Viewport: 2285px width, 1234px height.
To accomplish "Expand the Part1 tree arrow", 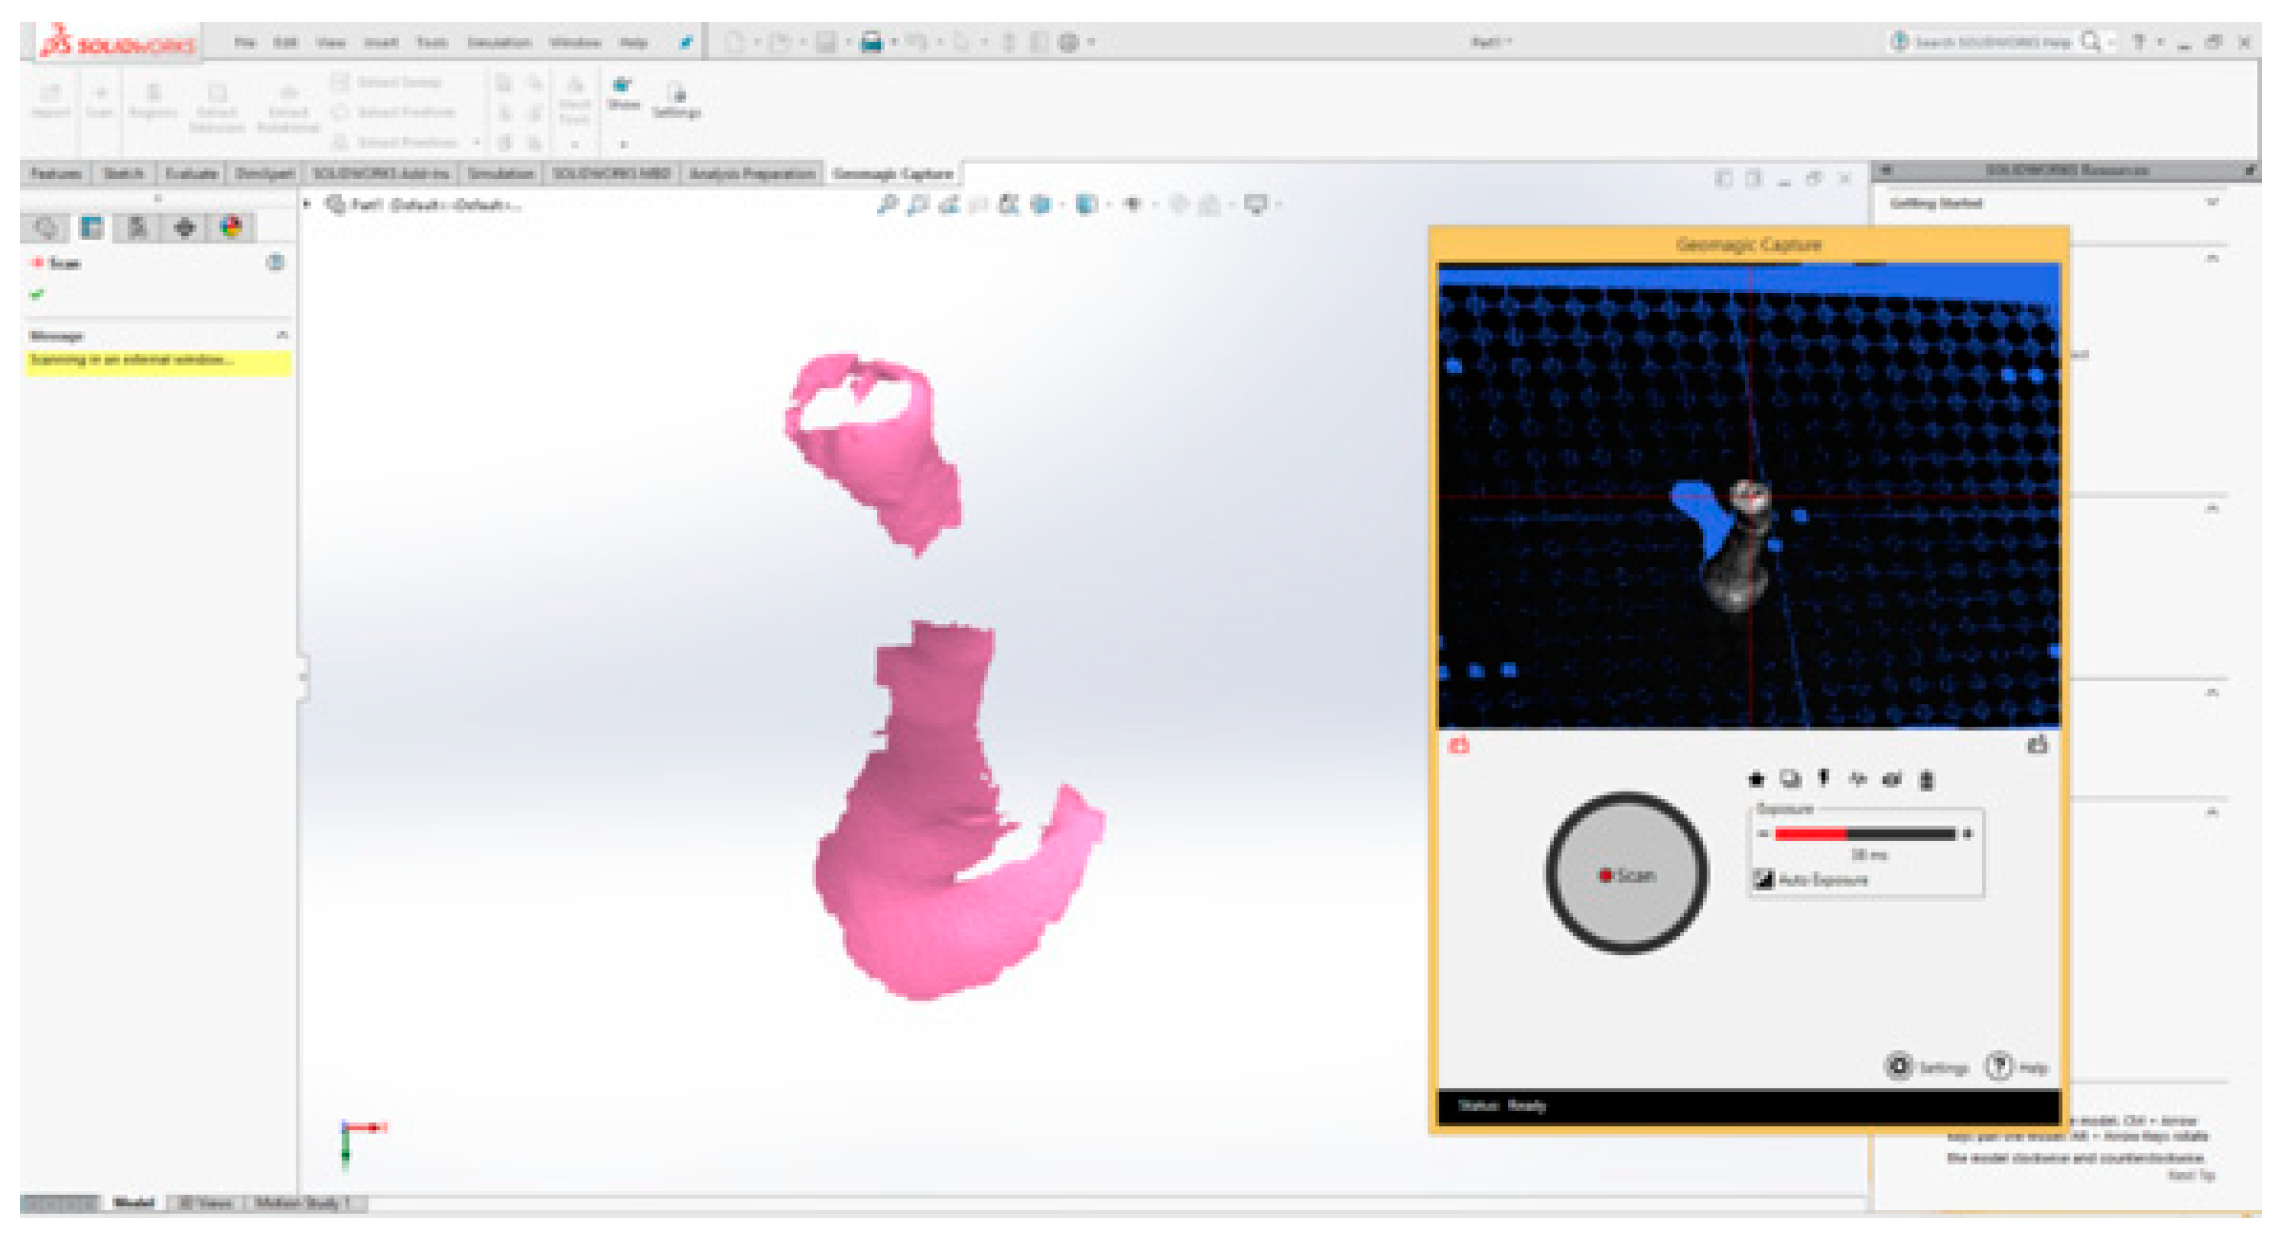I will [x=308, y=204].
